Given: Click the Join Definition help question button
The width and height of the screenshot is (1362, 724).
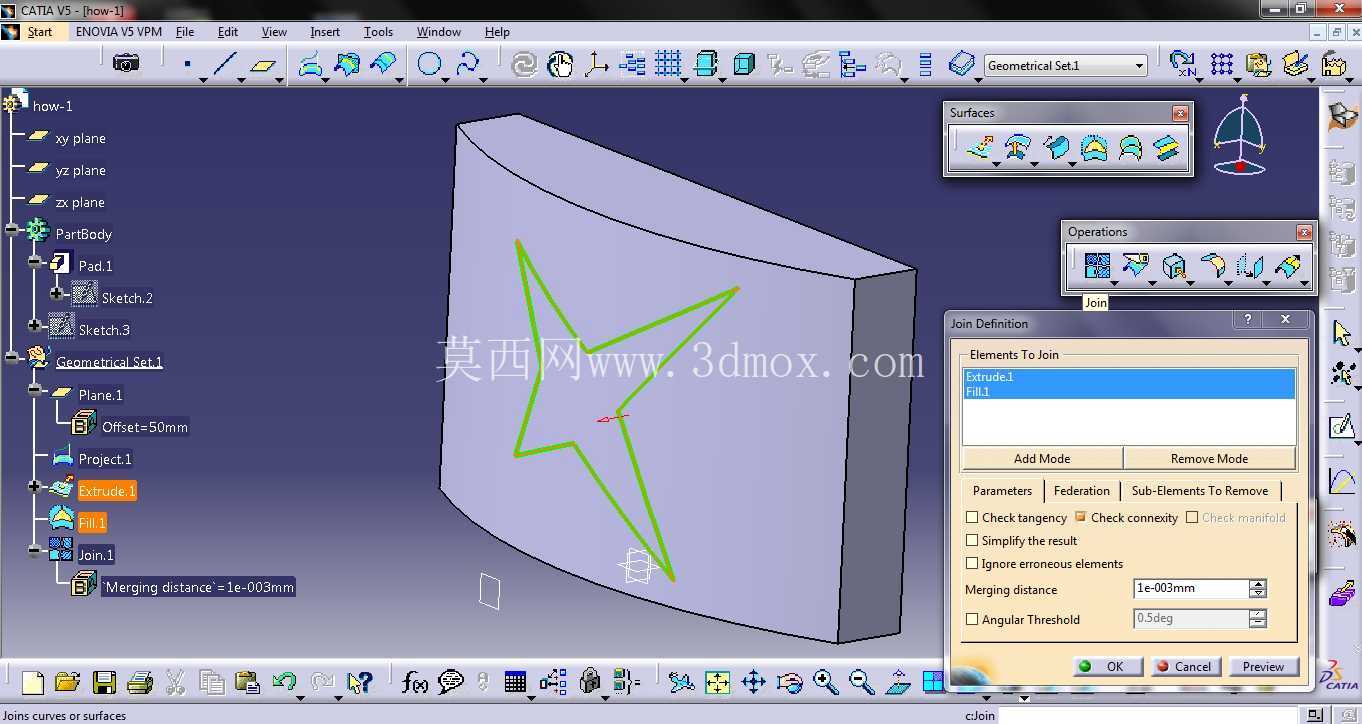Looking at the screenshot, I should click(x=1247, y=320).
